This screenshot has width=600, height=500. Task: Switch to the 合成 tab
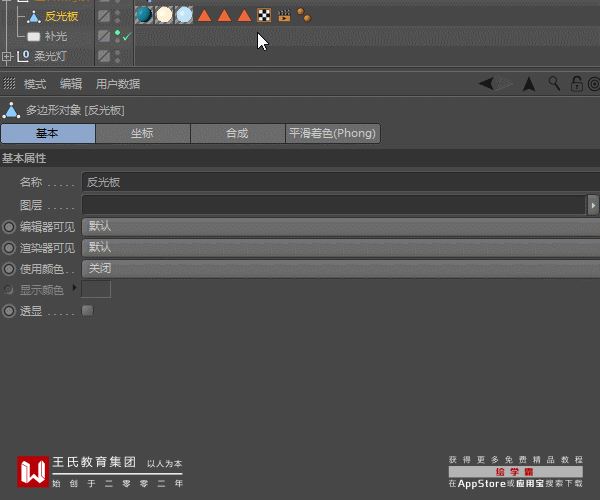coord(238,134)
